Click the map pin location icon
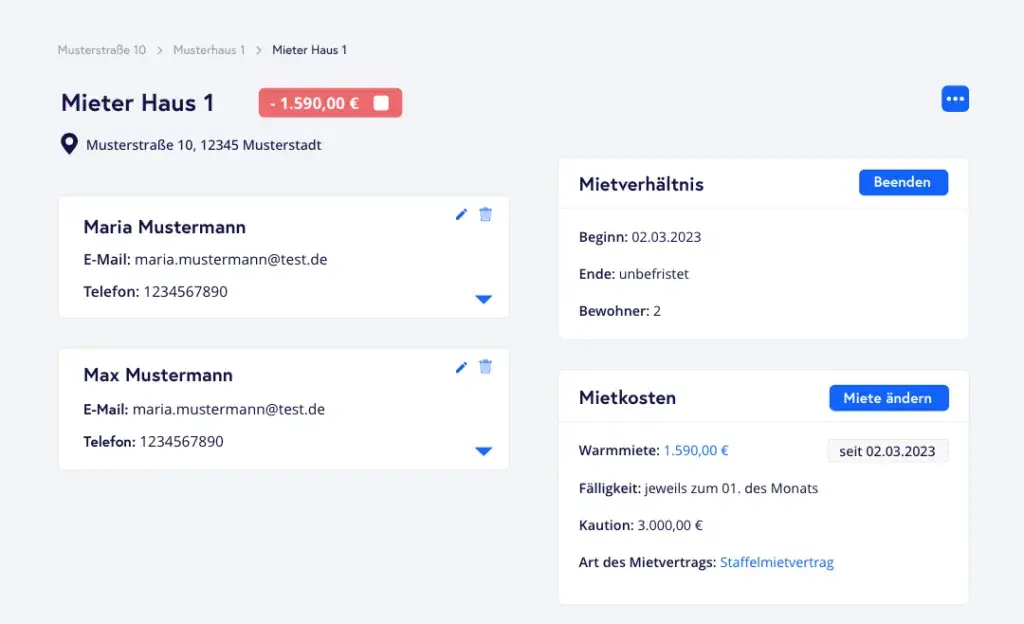Screen dimensions: 1024x624 [69, 145]
